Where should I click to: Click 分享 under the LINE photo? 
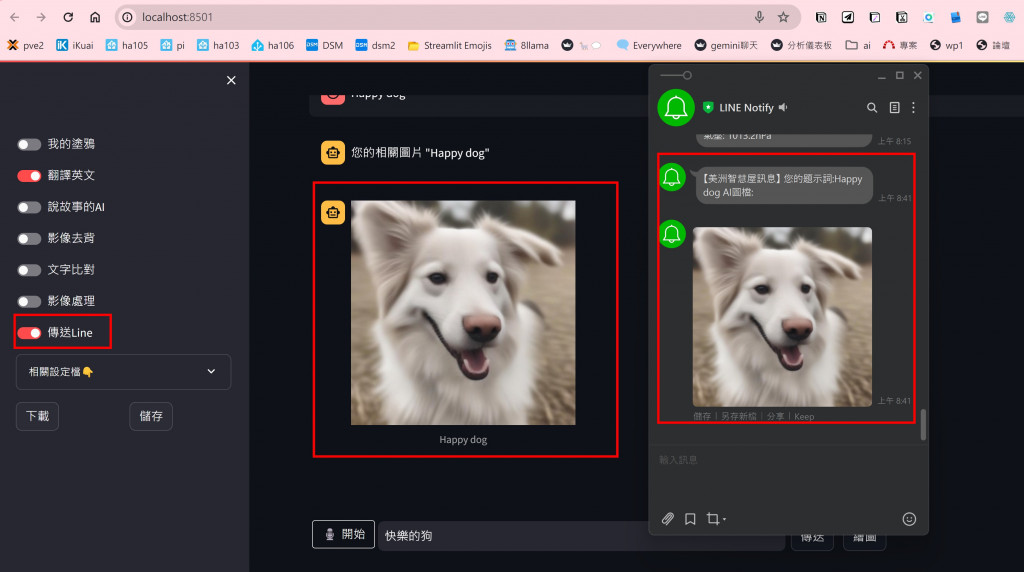click(776, 416)
